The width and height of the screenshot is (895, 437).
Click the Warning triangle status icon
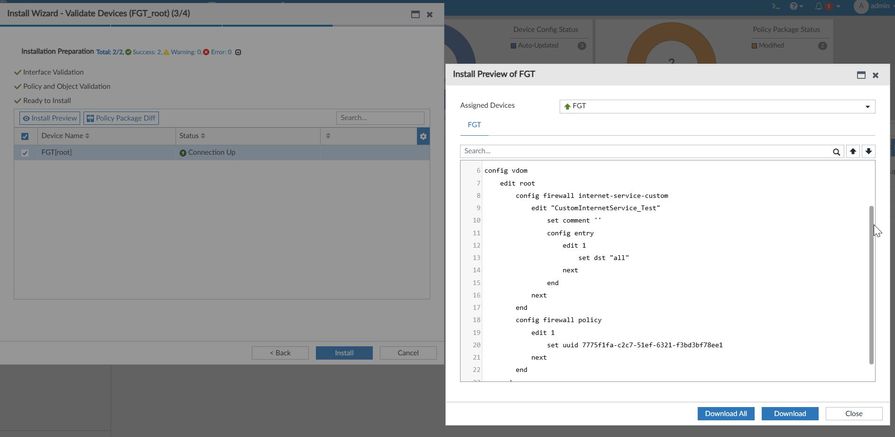pyautogui.click(x=166, y=52)
